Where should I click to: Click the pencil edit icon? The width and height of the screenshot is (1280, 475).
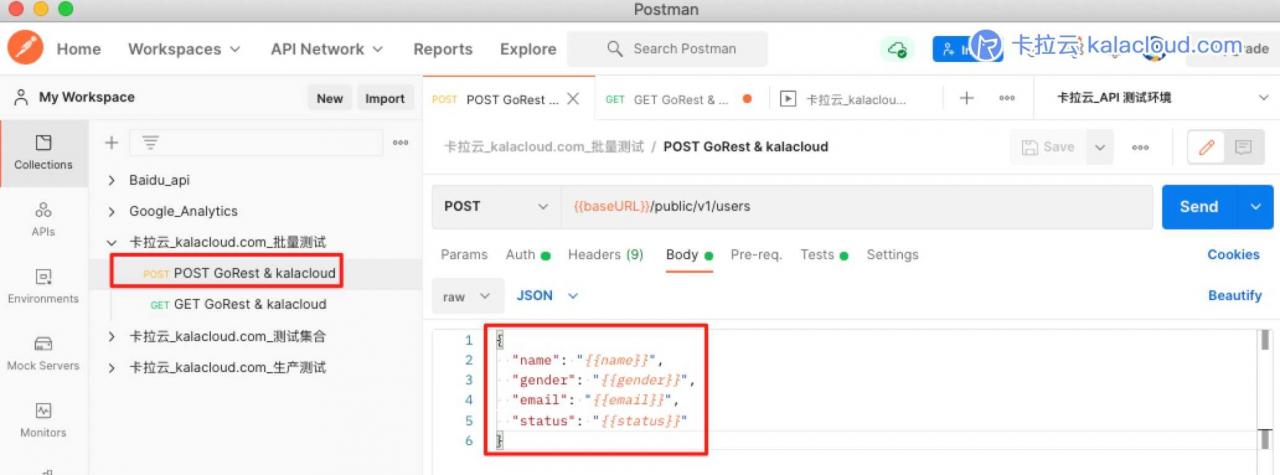[1206, 147]
